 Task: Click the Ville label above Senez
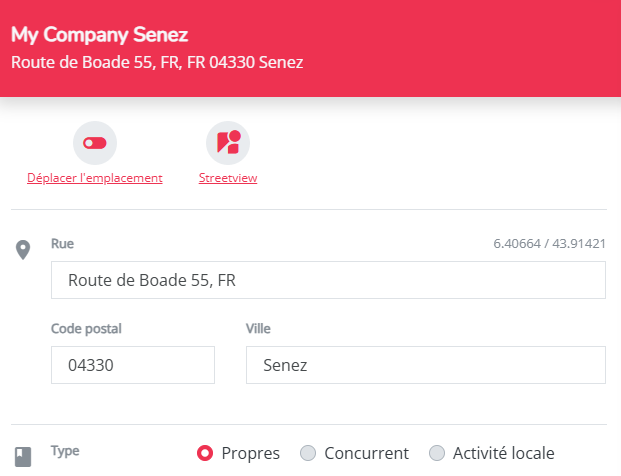(258, 328)
